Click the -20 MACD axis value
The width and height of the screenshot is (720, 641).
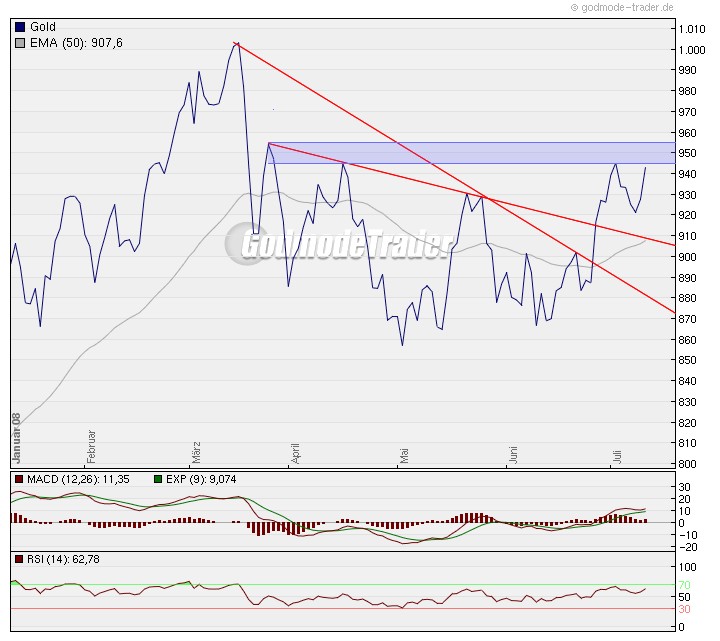[x=688, y=547]
